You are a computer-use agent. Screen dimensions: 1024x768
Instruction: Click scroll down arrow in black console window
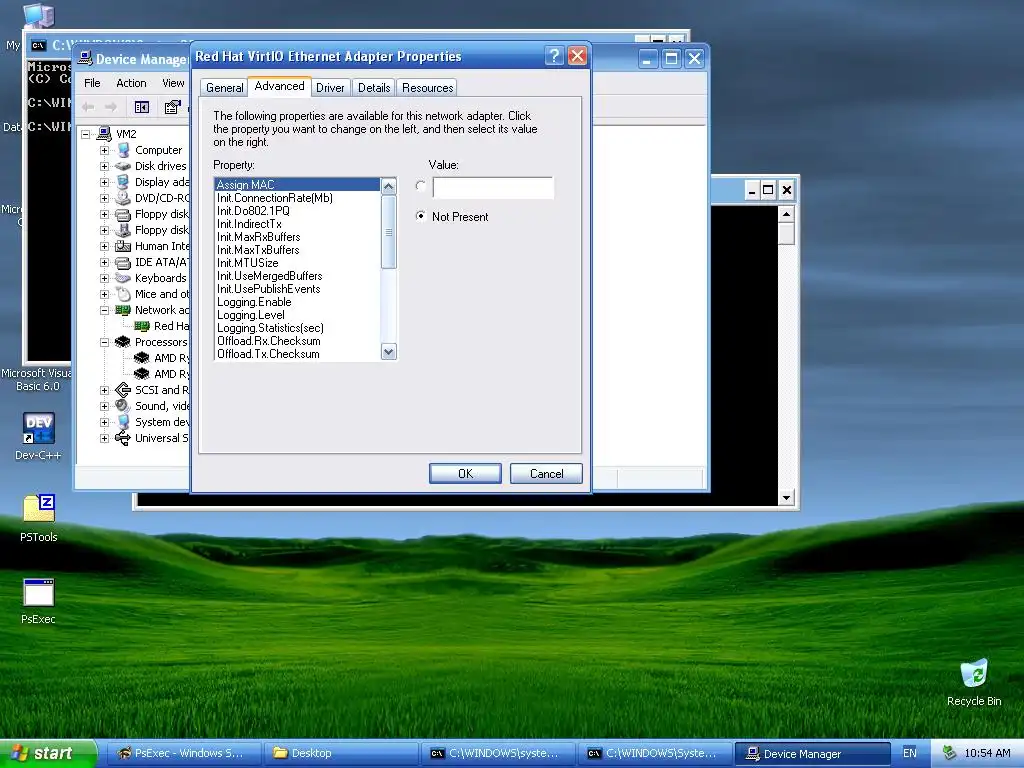coord(786,498)
